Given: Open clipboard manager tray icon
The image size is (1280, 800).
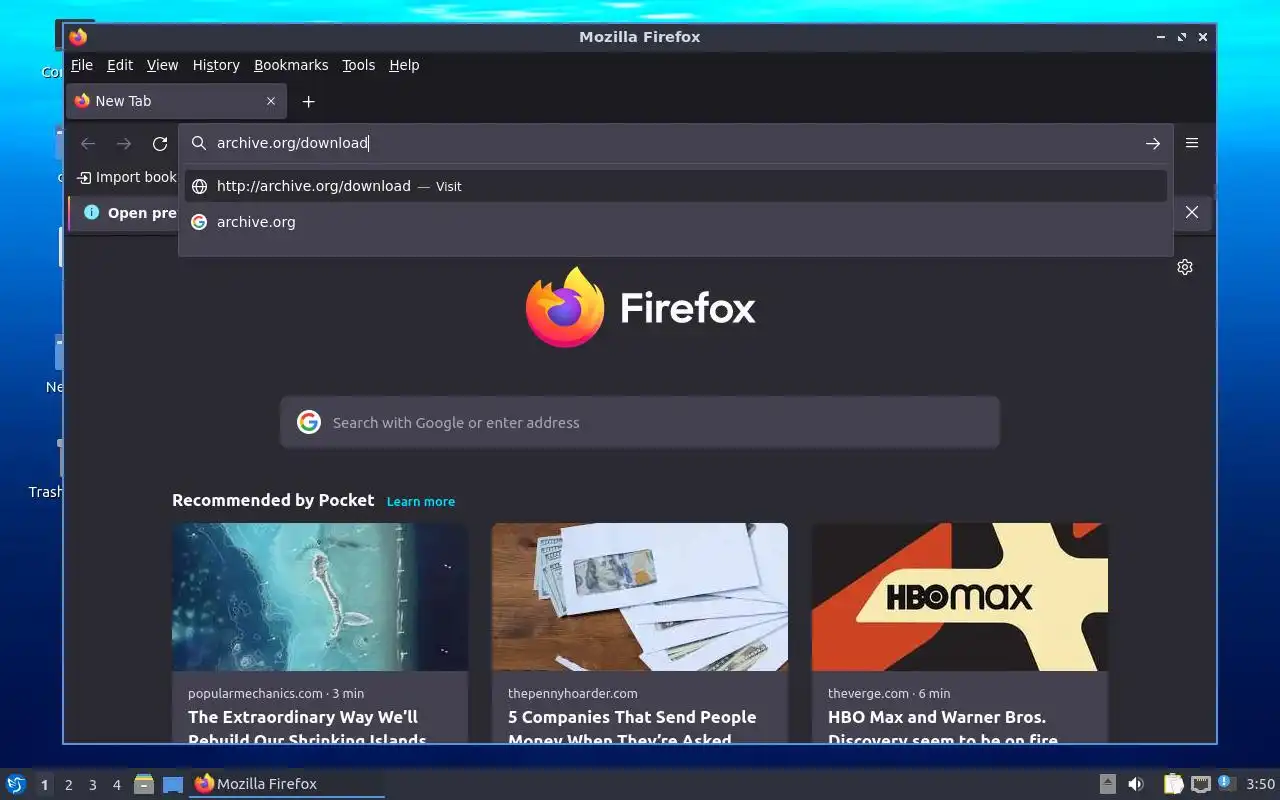Looking at the screenshot, I should tap(1173, 784).
